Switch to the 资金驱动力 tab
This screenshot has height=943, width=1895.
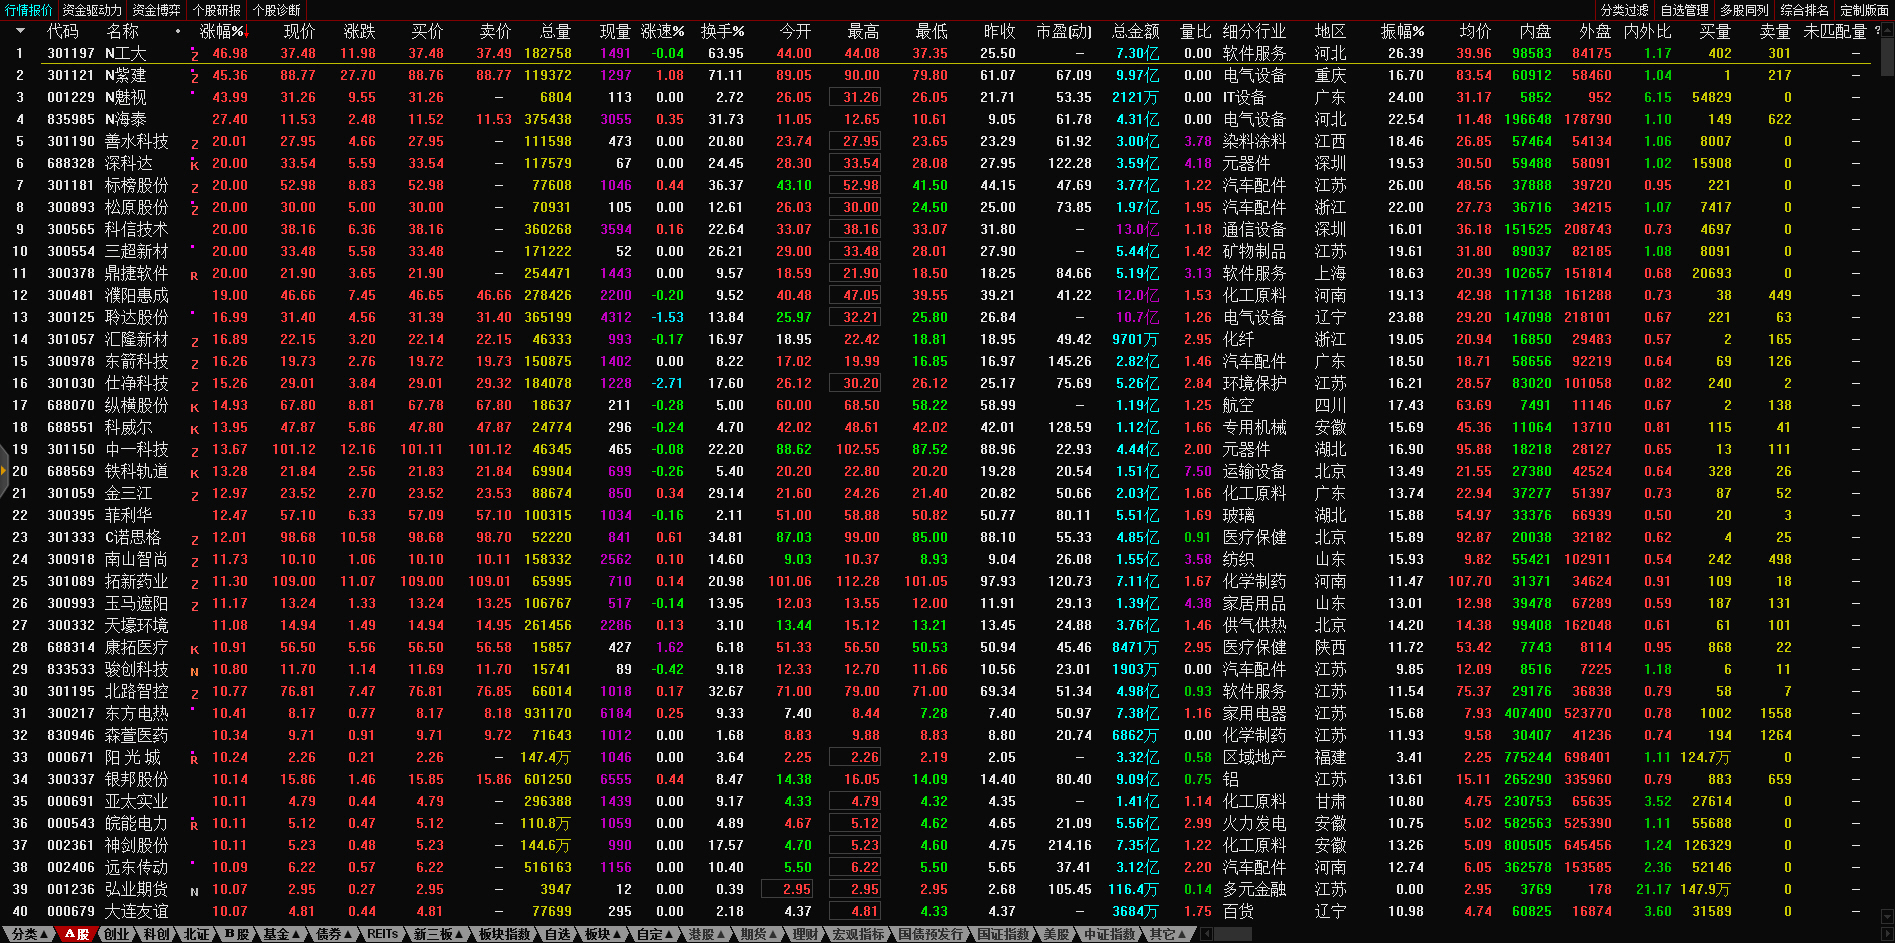point(91,10)
